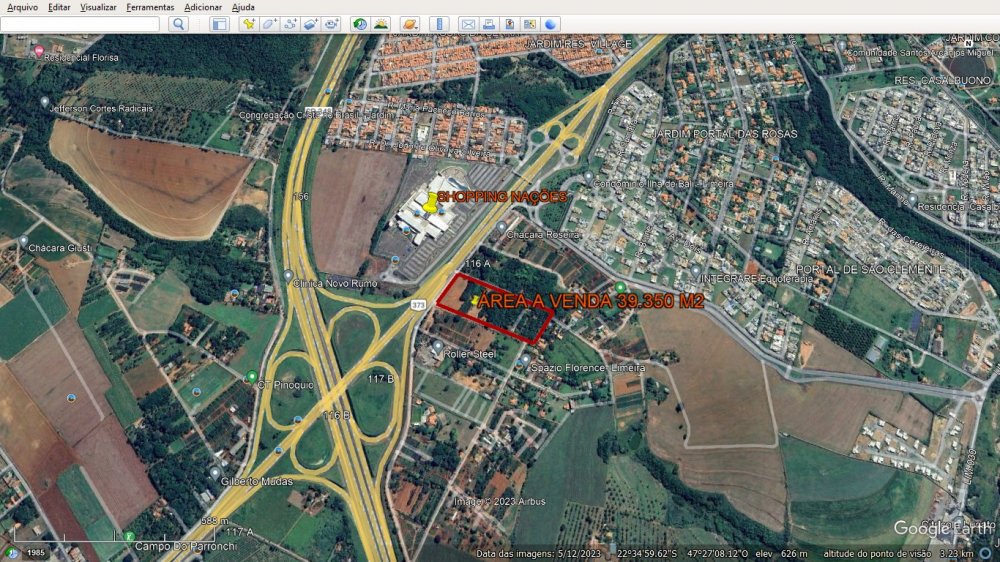Image resolution: width=1000 pixels, height=562 pixels.
Task: Click into the search text field
Action: click(80, 24)
